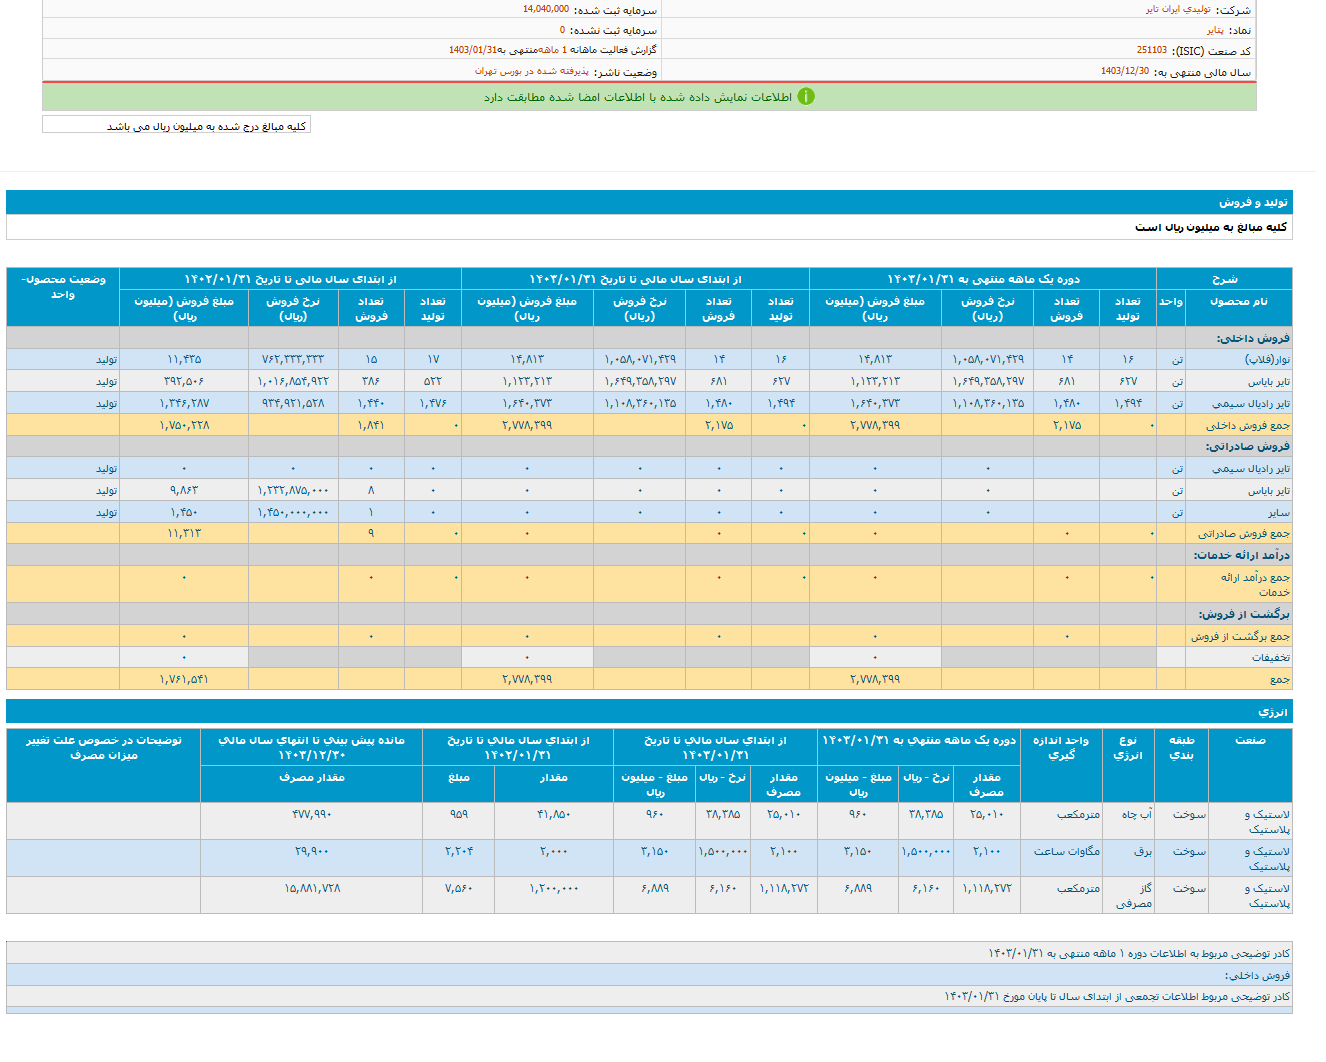This screenshot has width=1326, height=1062.
Task: Click the فروش داخلی explanation row at bottom
Action: click(1256, 975)
